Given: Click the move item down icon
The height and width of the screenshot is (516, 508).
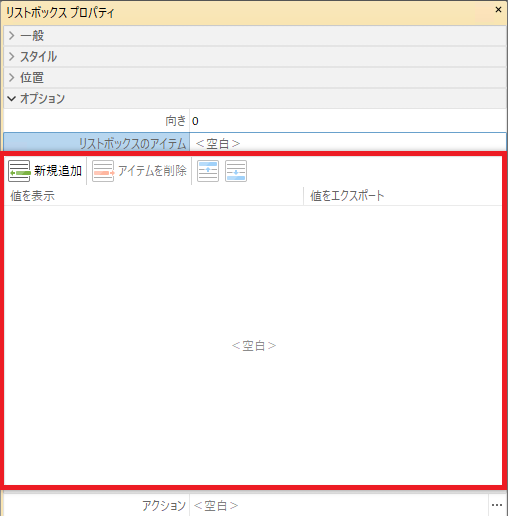Looking at the screenshot, I should point(236,171).
